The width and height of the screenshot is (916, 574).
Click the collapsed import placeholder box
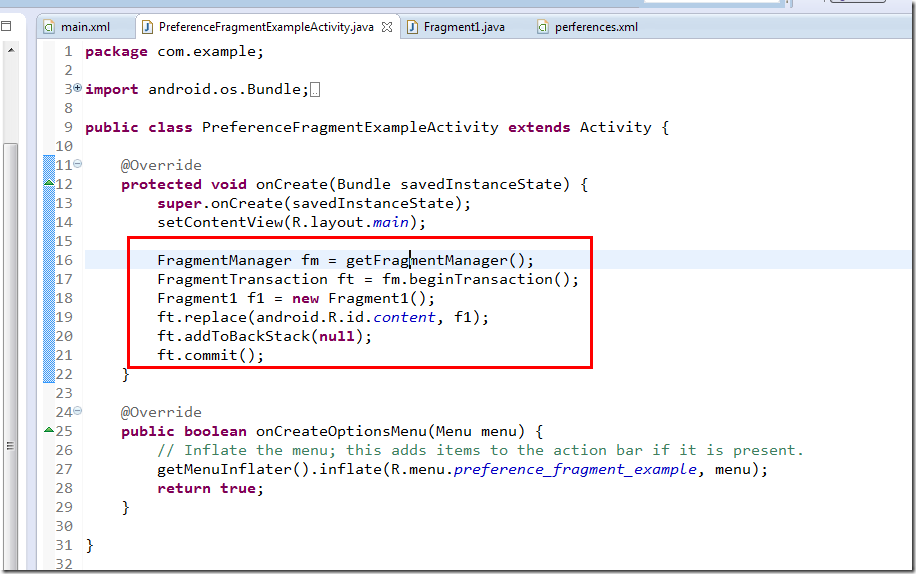point(315,90)
